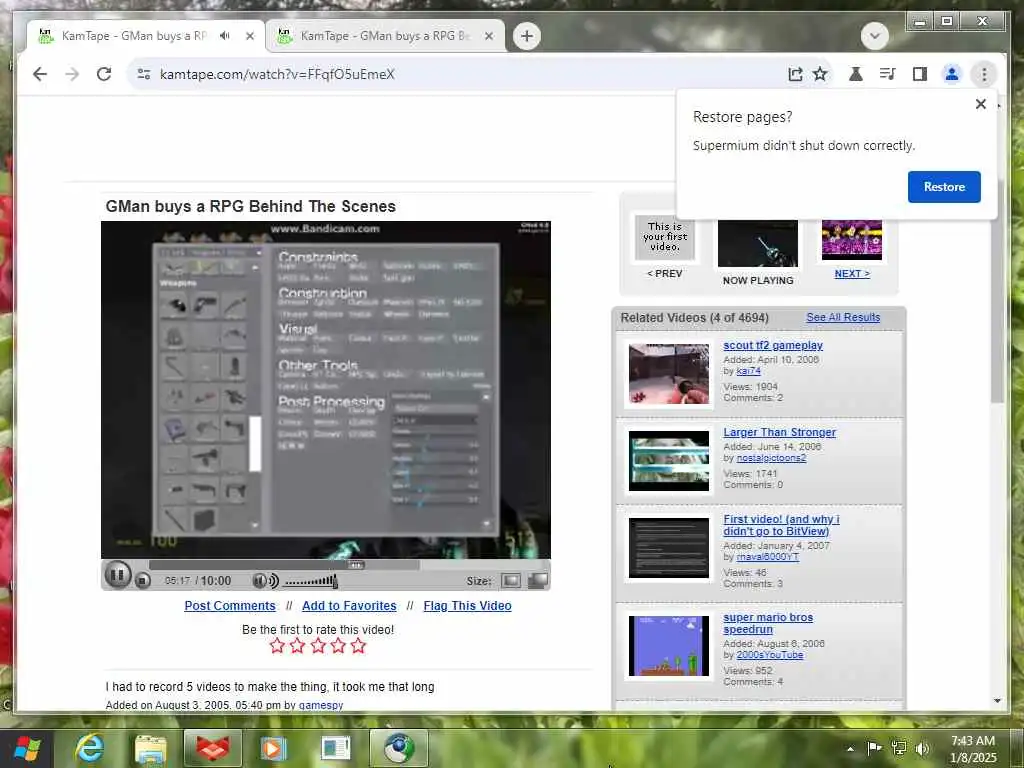Screen dimensions: 1024x768
Task: Open super mario bros speedrun link
Action: coord(768,623)
